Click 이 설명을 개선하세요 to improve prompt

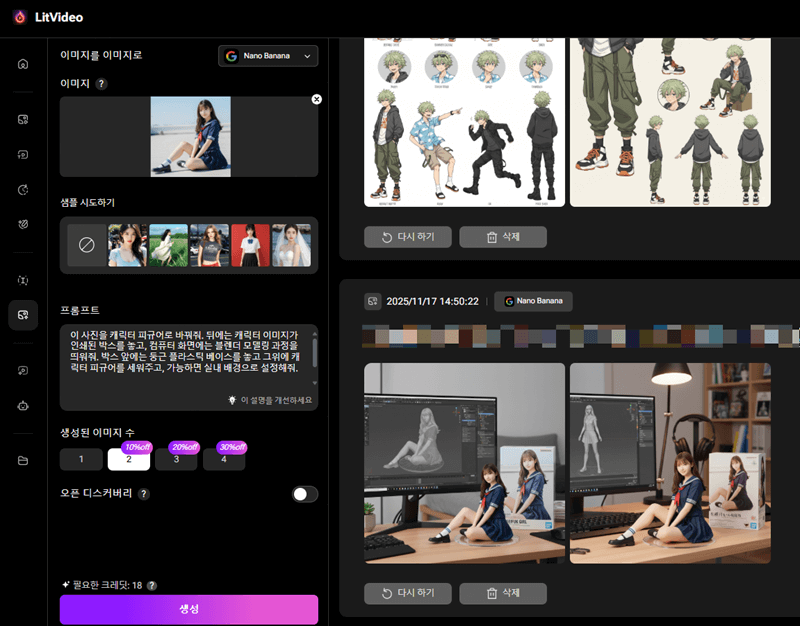tap(270, 400)
